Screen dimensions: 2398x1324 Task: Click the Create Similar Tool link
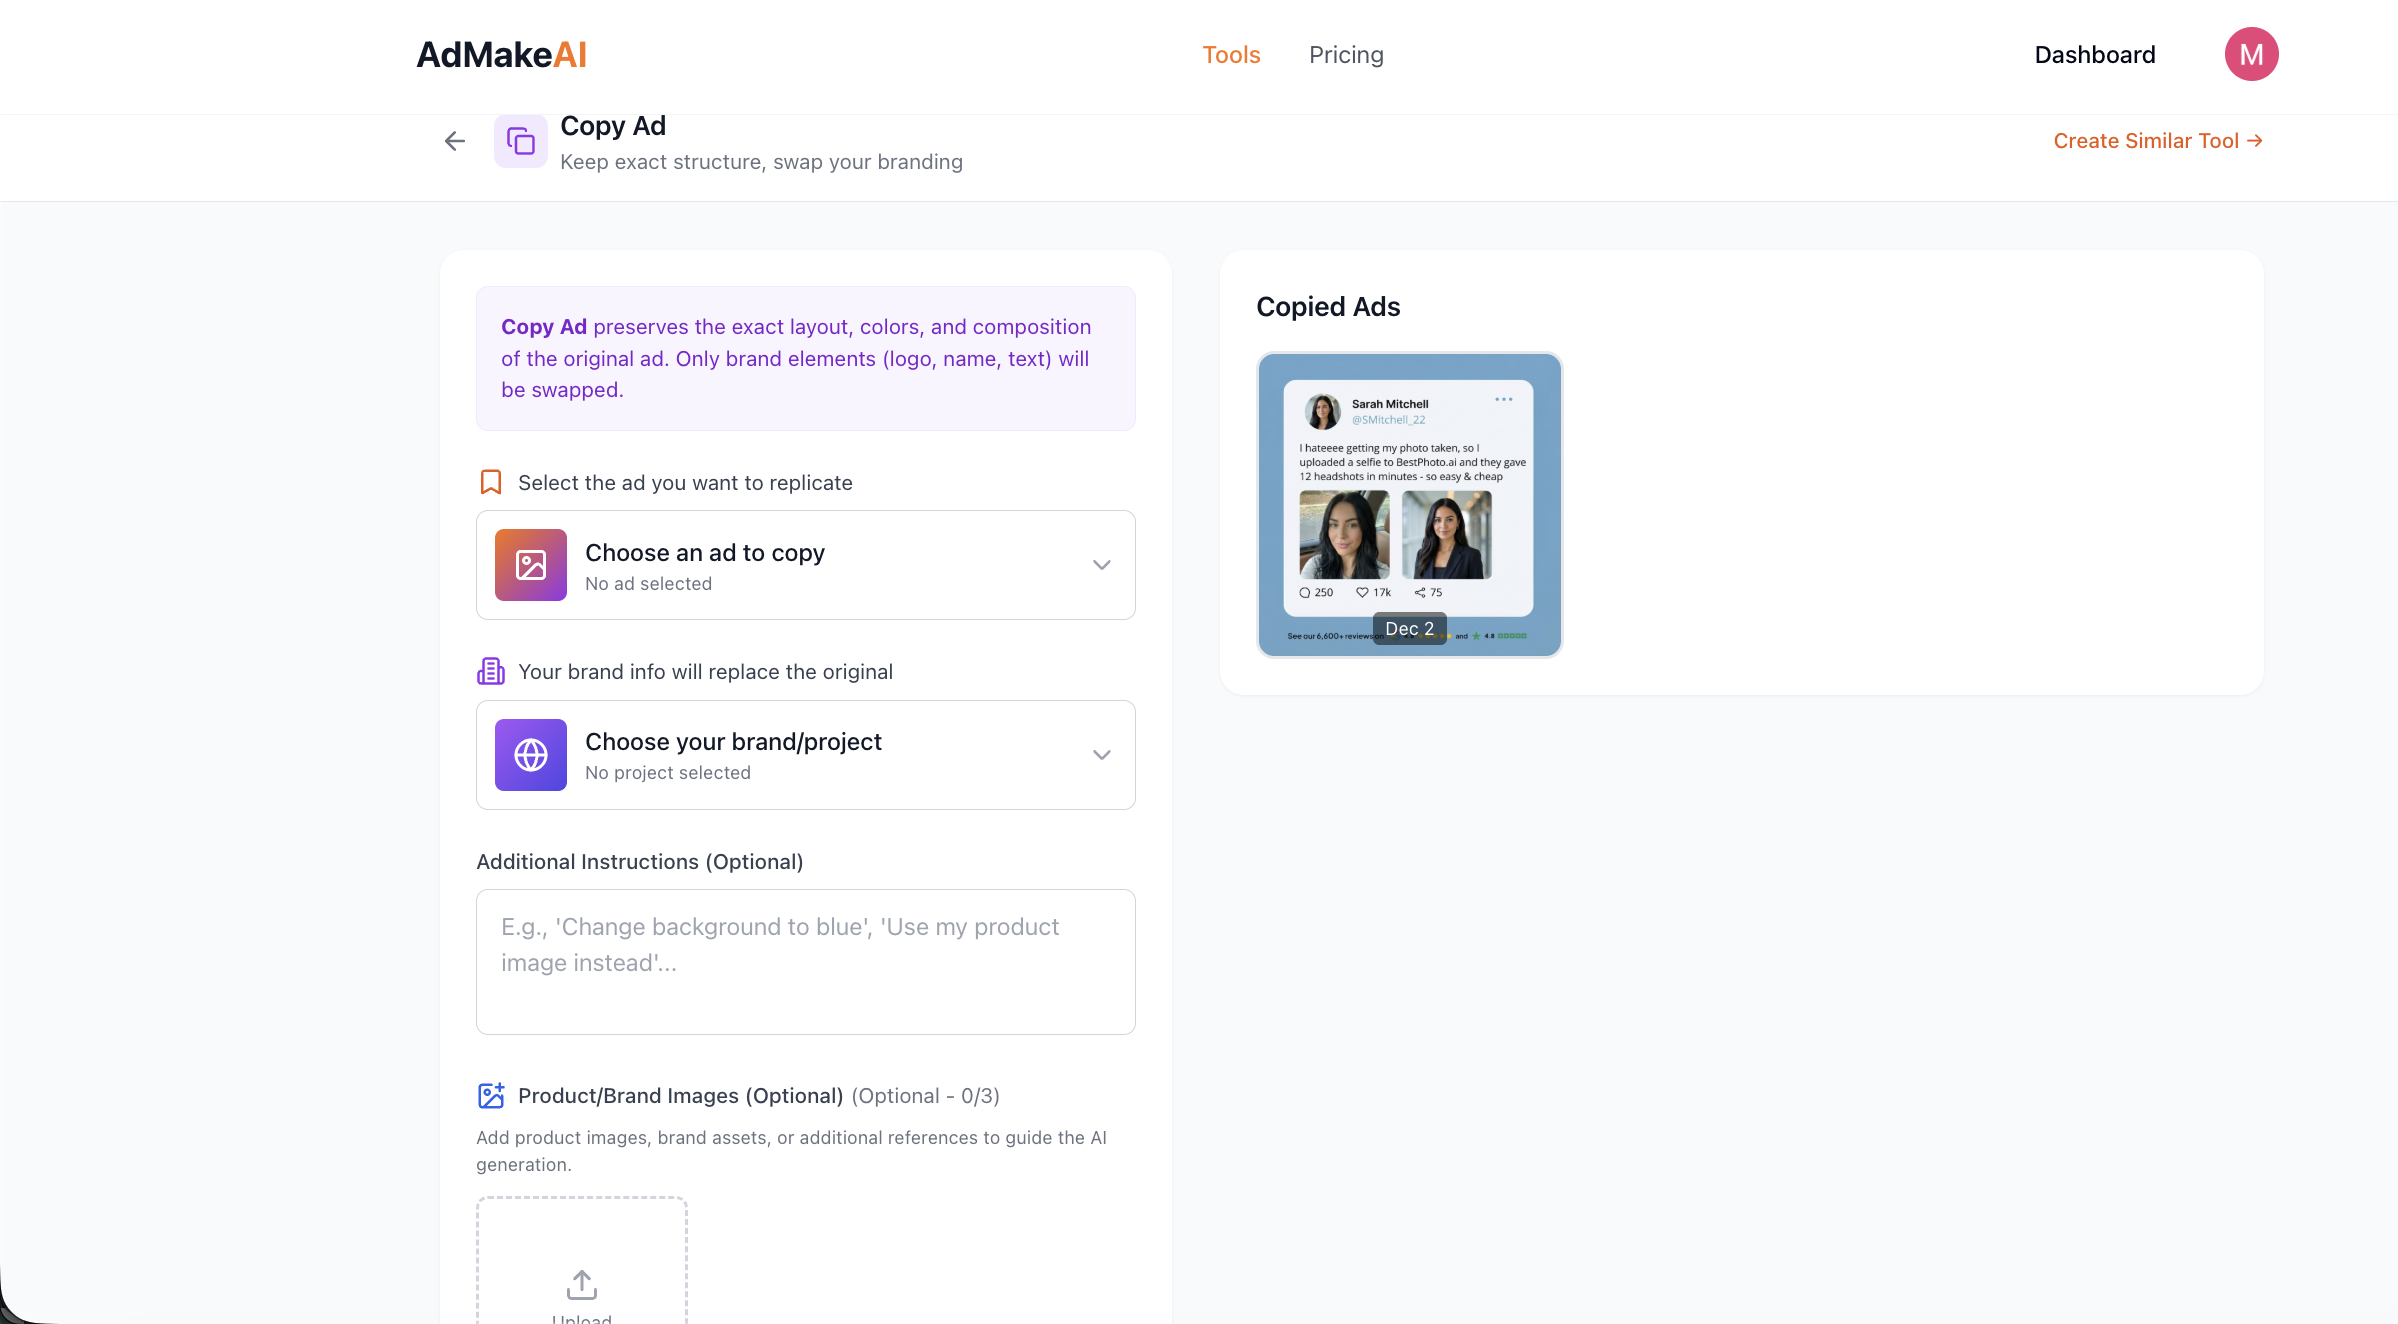[x=2157, y=141]
